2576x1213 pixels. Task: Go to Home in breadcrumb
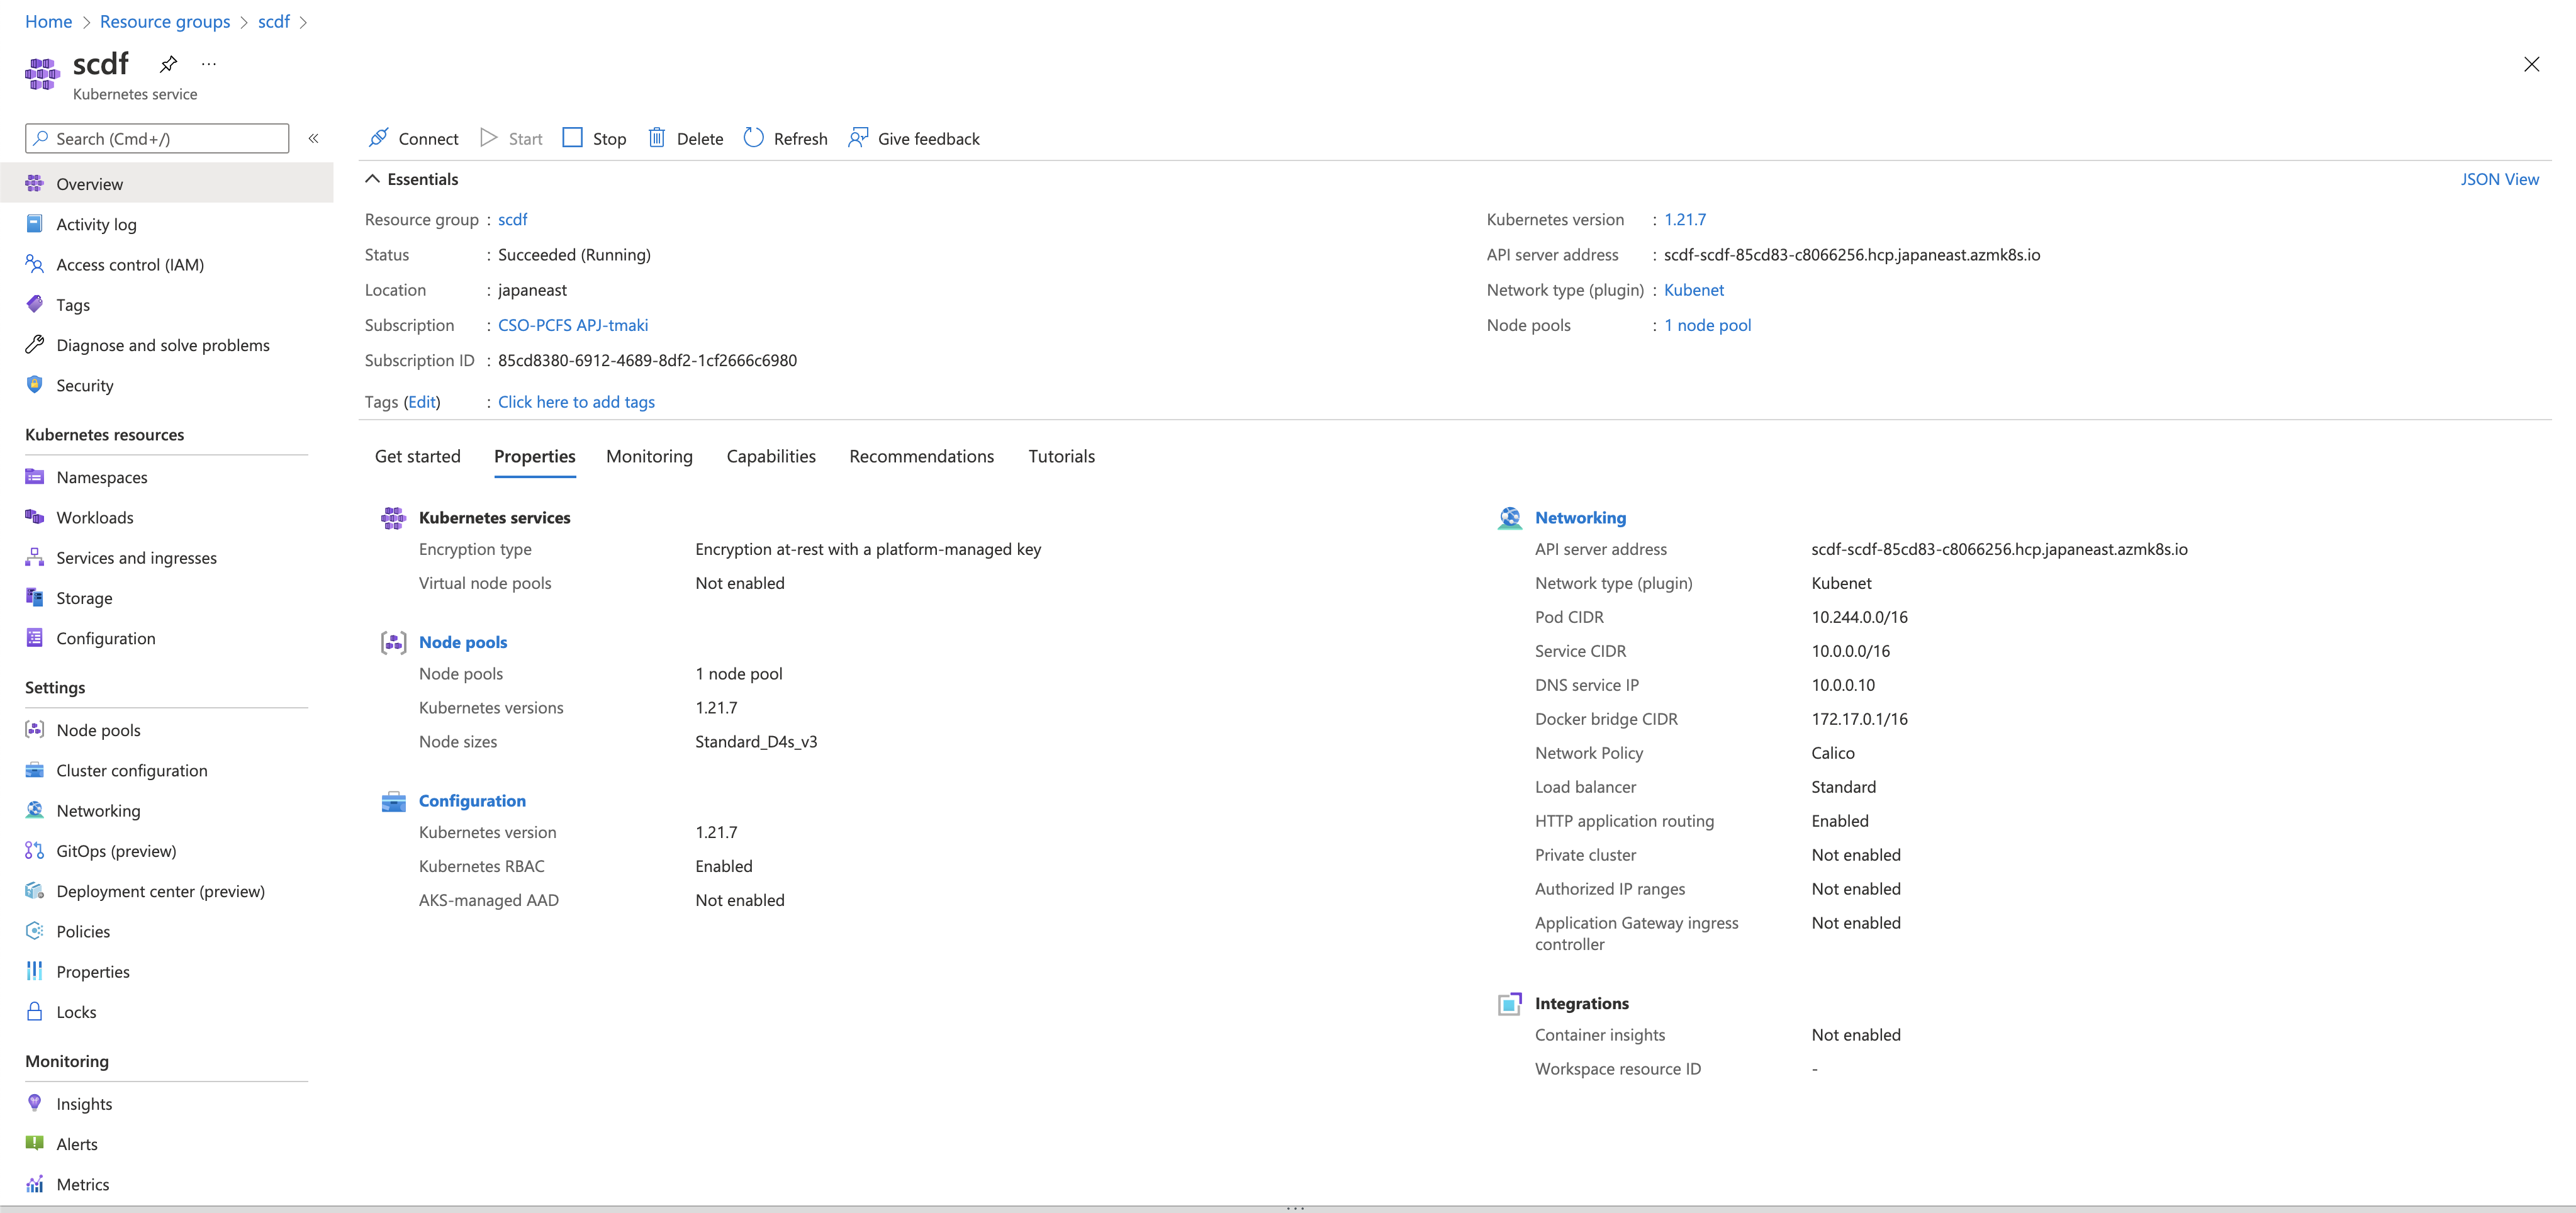[48, 21]
